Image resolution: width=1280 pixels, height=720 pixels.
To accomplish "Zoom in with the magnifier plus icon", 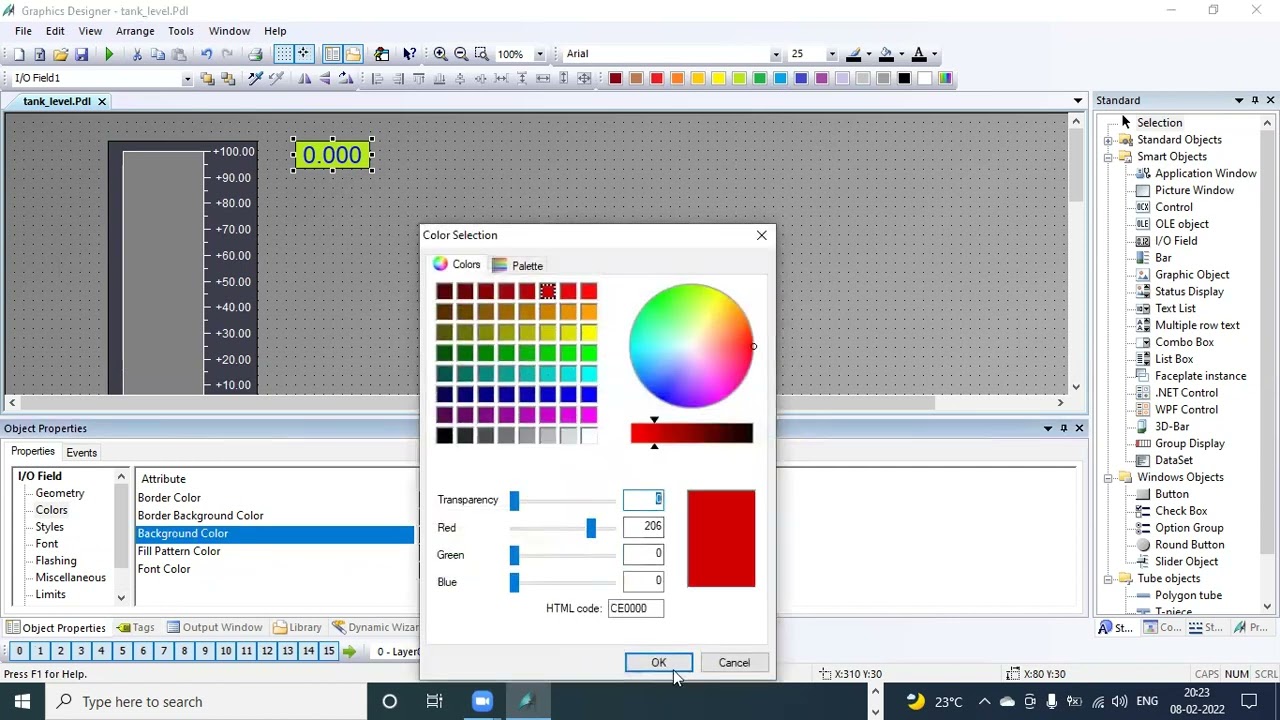I will click(440, 54).
